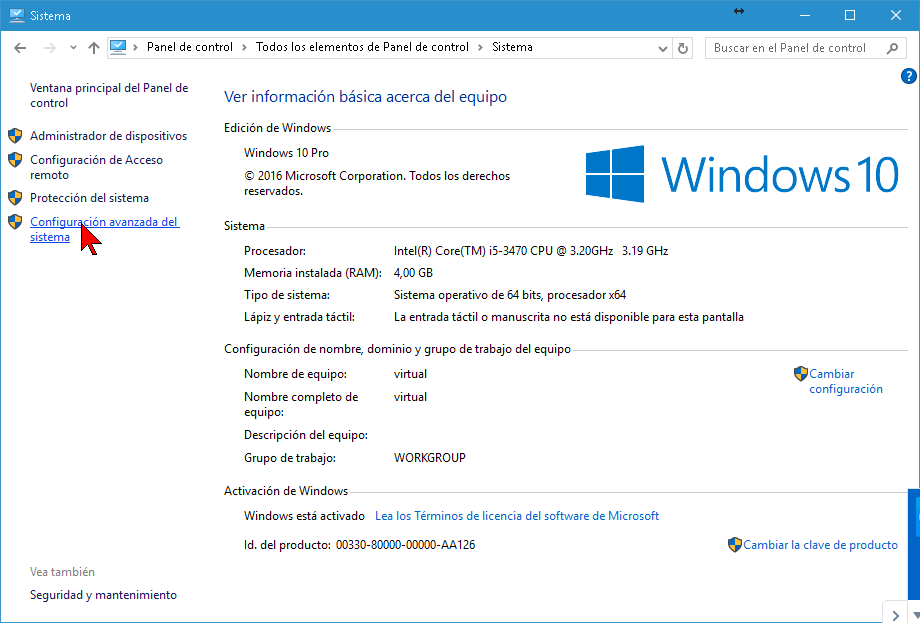920x623 pixels.
Task: Open Configuración avanzada del sistema link
Action: point(104,229)
